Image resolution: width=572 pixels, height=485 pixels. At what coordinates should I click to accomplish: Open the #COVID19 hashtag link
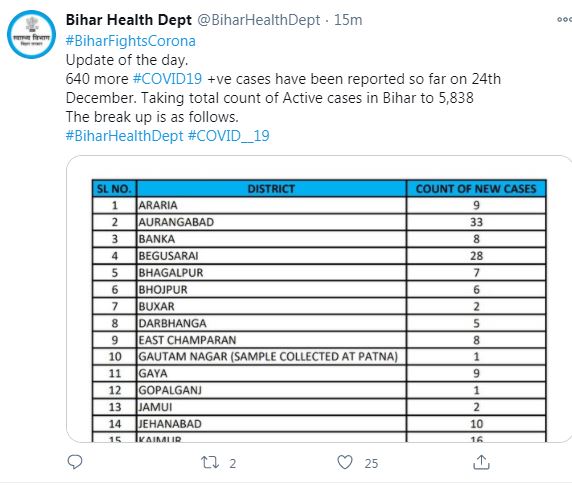(x=167, y=79)
